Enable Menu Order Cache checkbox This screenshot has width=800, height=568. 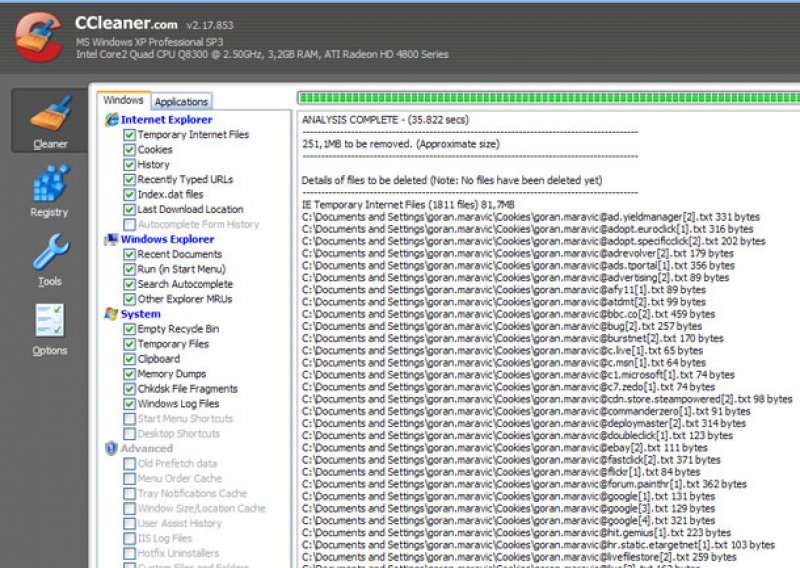click(130, 478)
